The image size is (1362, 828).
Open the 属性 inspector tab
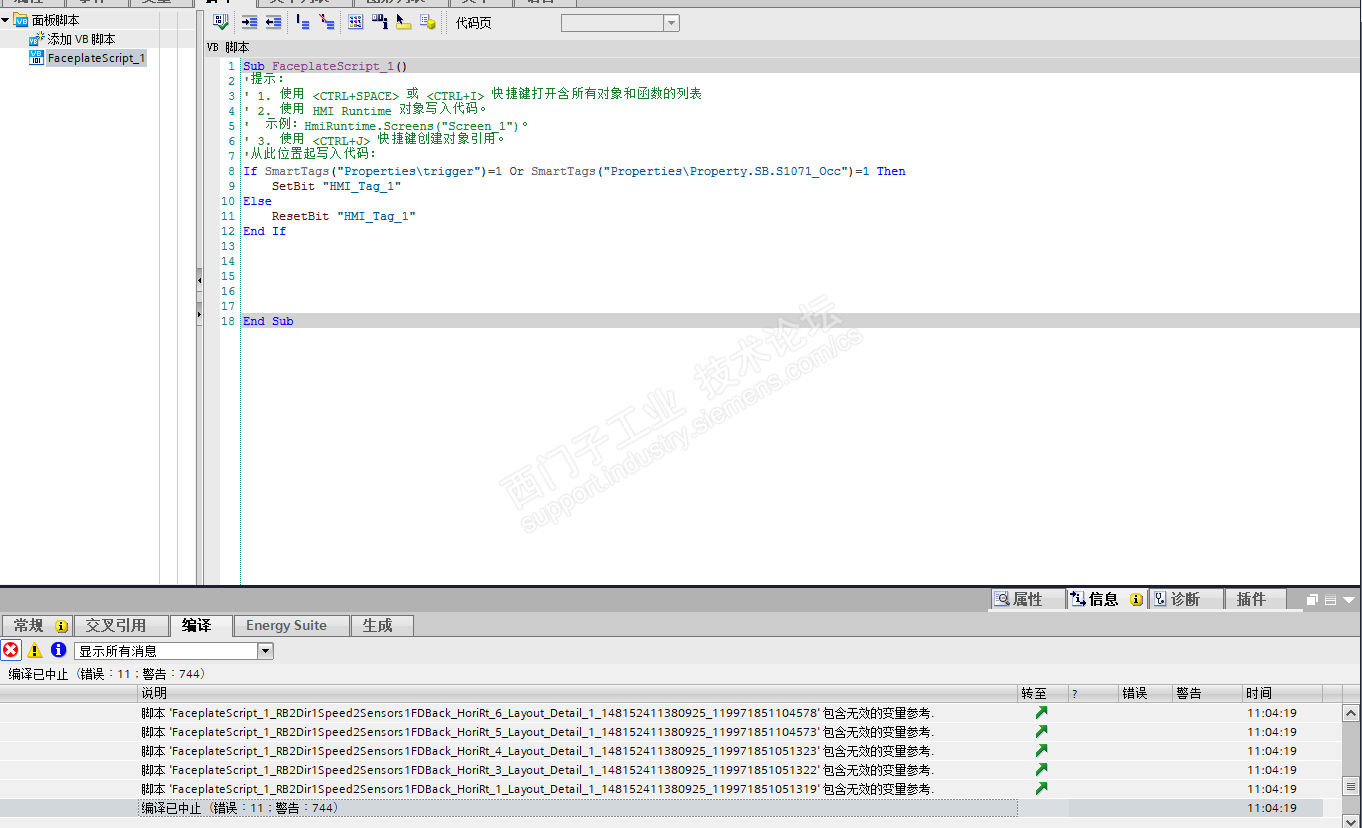tap(1028, 599)
